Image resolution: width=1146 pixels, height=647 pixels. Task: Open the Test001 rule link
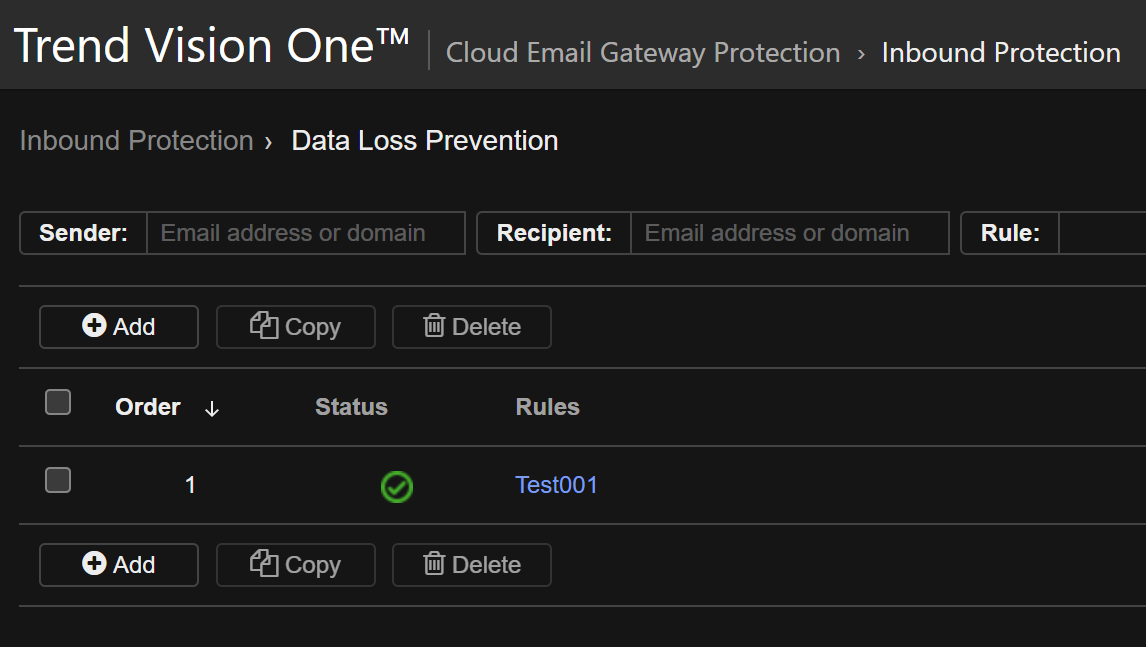(x=556, y=485)
